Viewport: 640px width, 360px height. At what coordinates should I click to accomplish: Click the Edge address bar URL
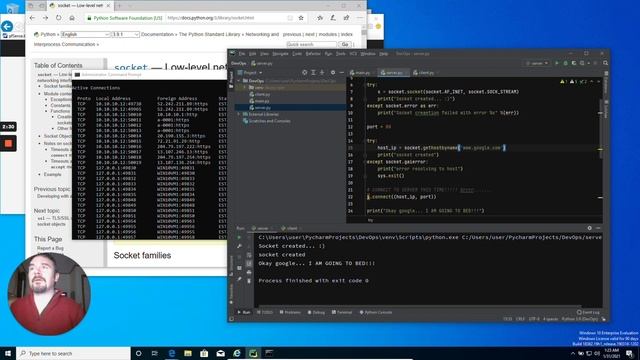tap(211, 18)
